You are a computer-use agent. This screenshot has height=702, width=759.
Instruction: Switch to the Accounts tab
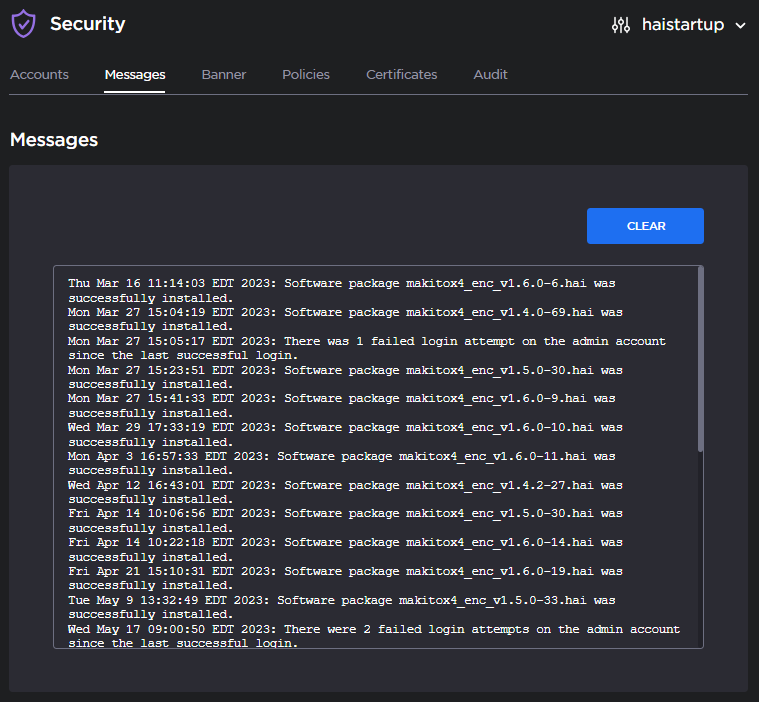click(39, 74)
